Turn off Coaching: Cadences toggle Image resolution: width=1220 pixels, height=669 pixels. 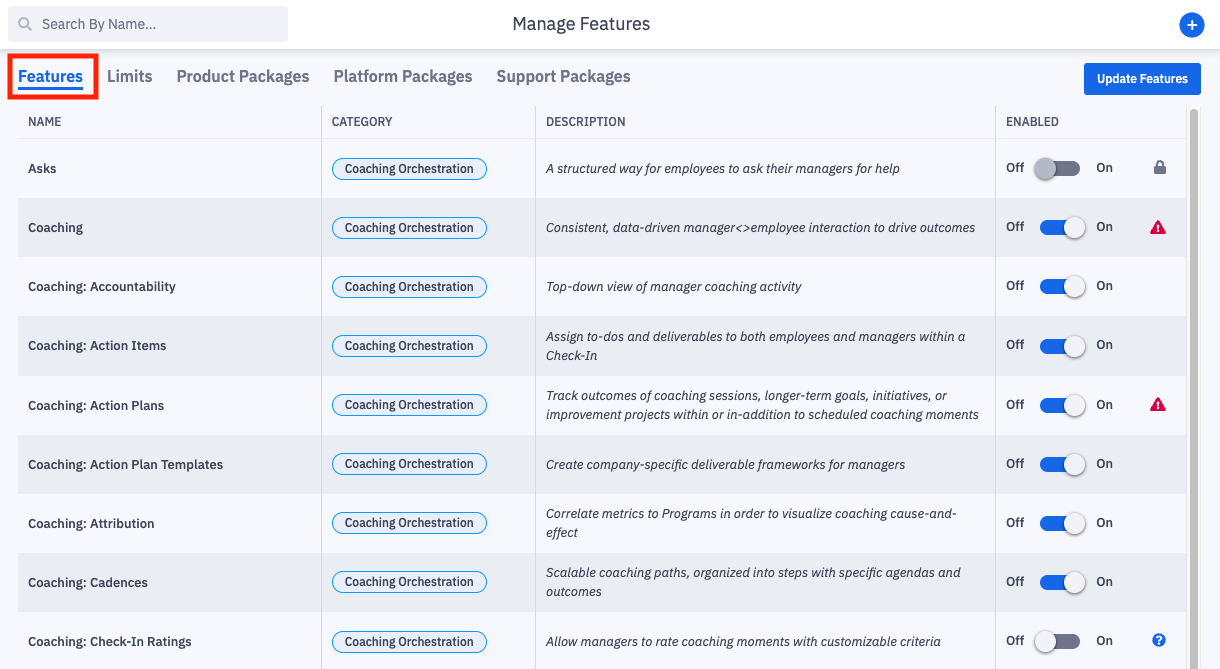pyautogui.click(x=1063, y=582)
